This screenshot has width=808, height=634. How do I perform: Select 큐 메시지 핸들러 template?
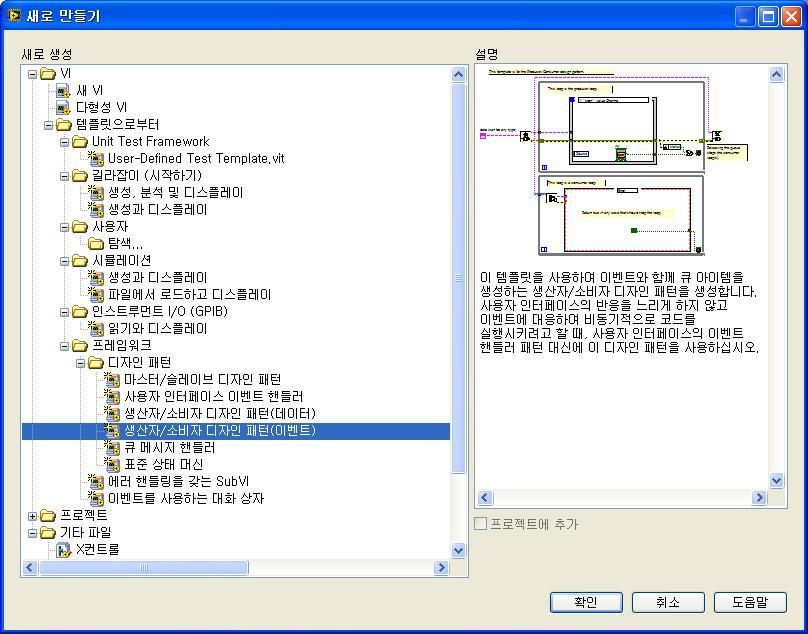pyautogui.click(x=170, y=448)
